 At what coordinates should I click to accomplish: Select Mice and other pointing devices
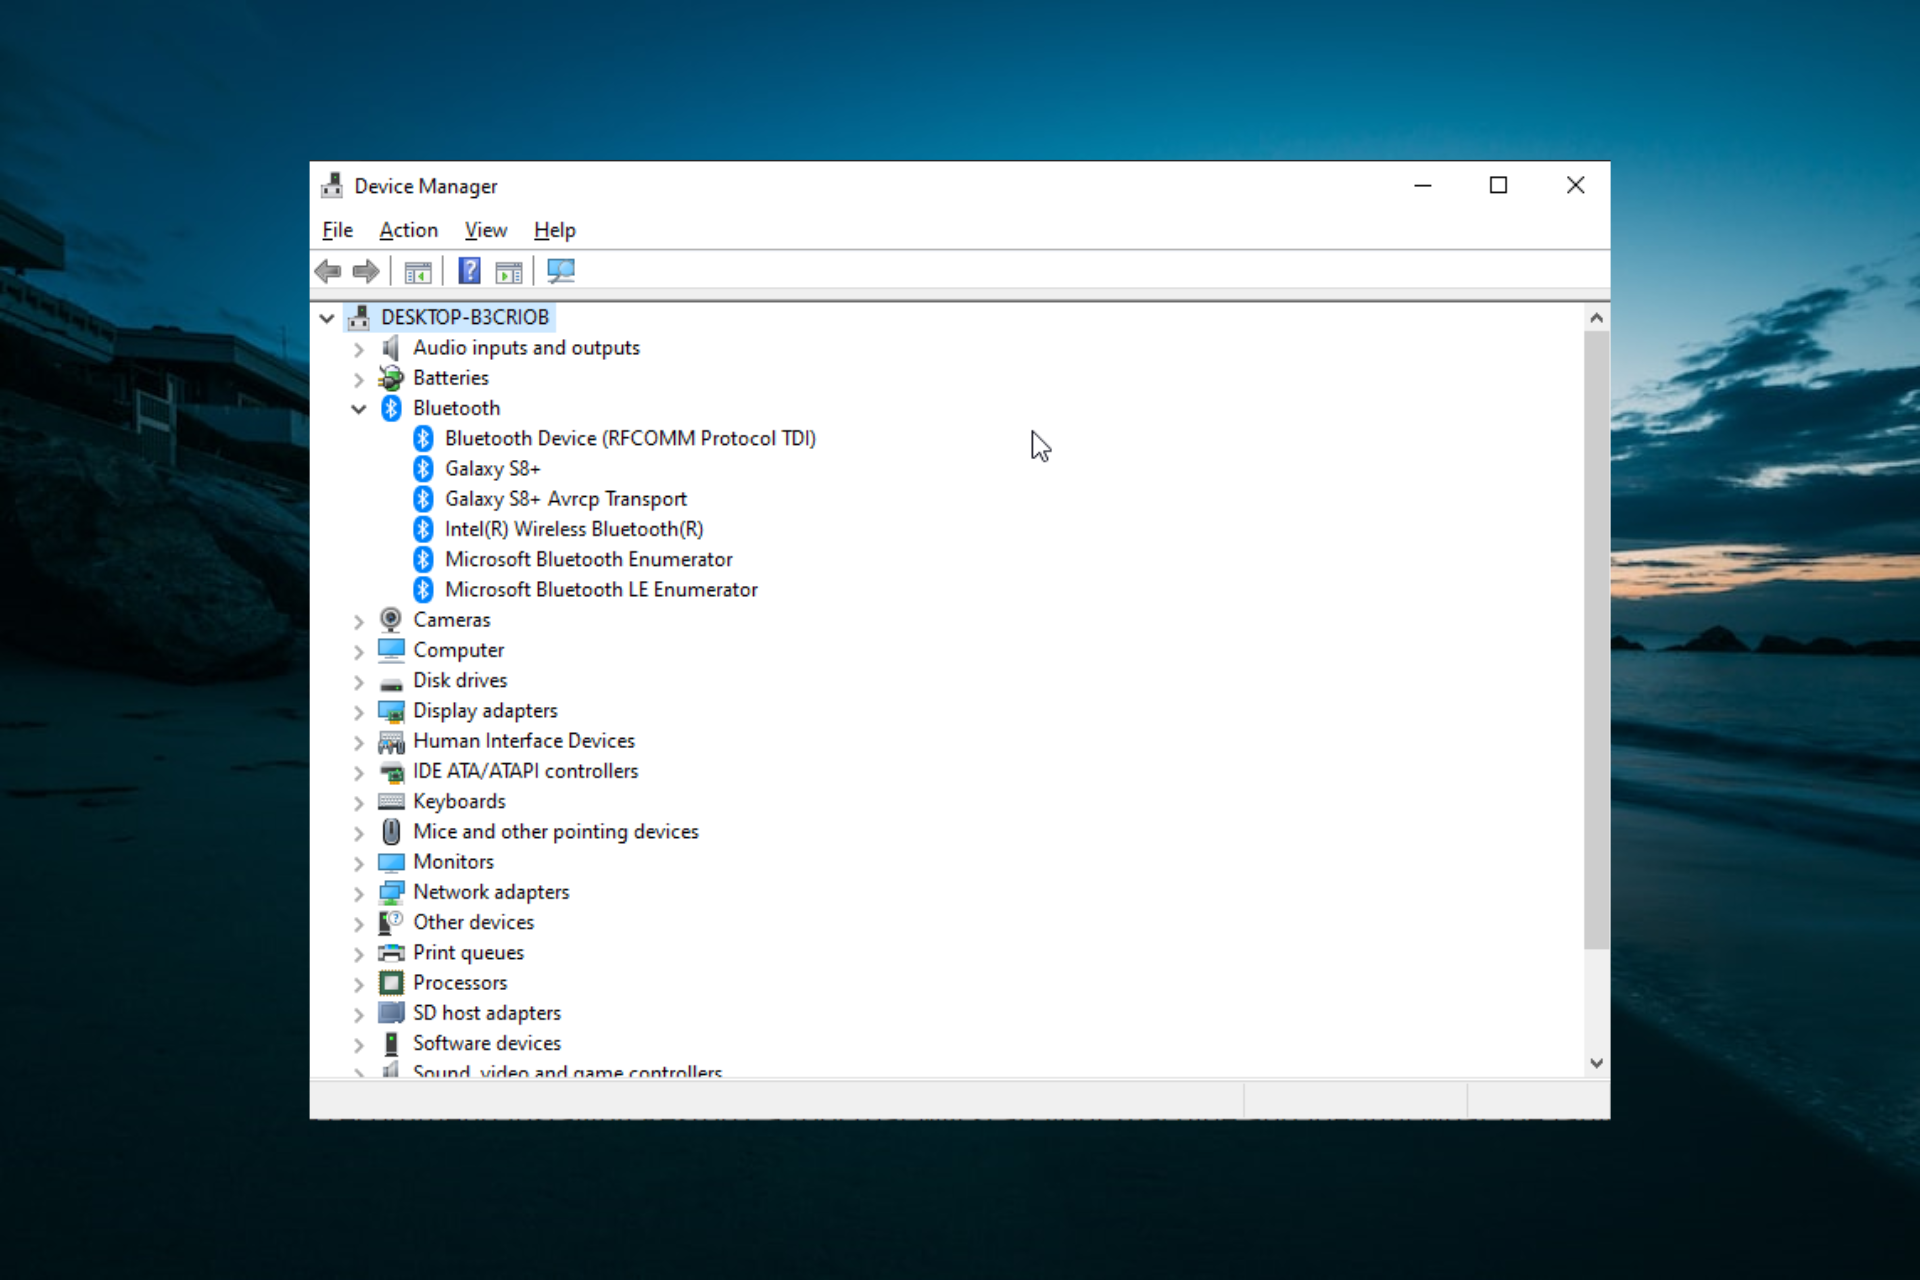tap(555, 832)
